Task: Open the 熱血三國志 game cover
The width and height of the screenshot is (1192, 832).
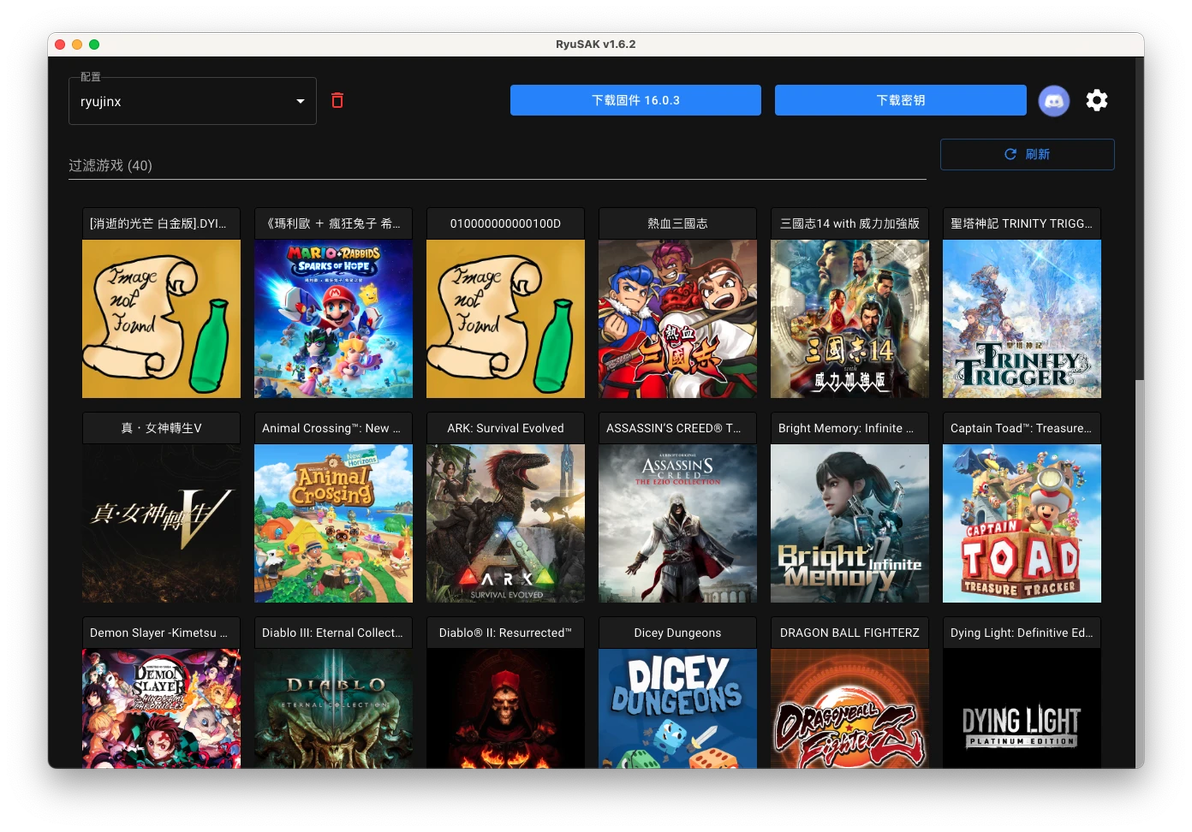Action: click(677, 319)
